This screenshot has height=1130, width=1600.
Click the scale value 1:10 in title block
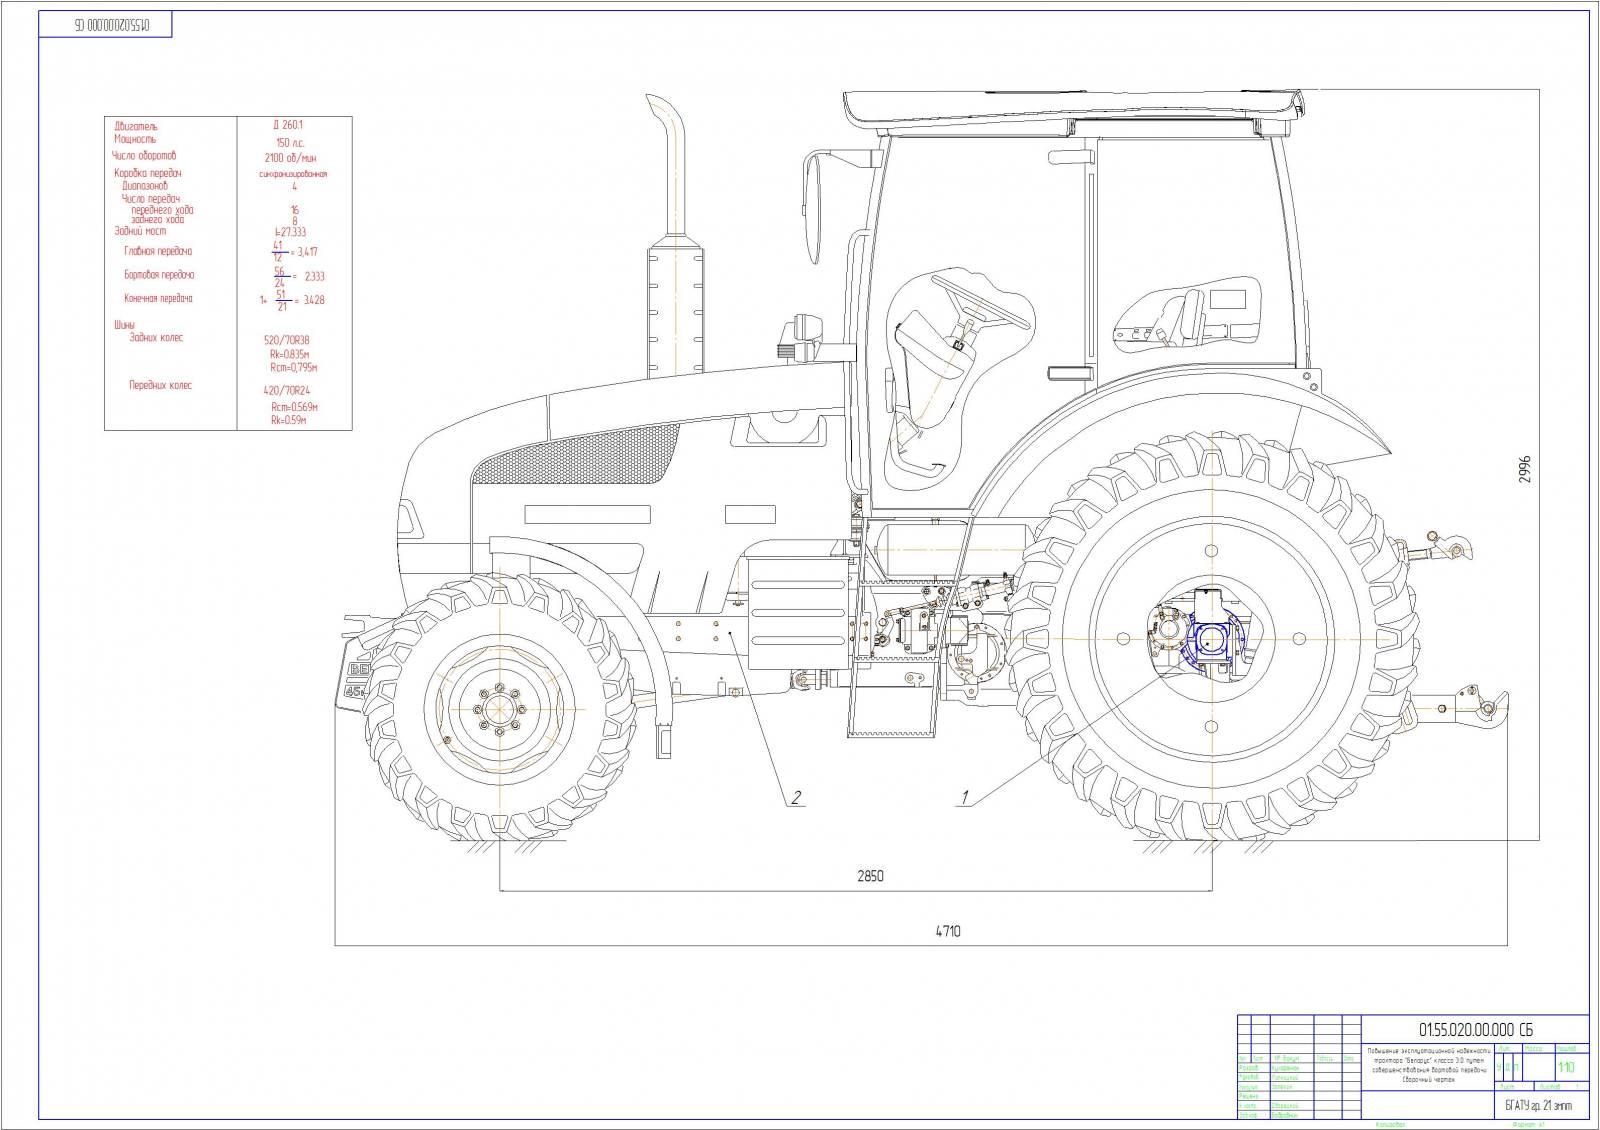pos(1566,1067)
